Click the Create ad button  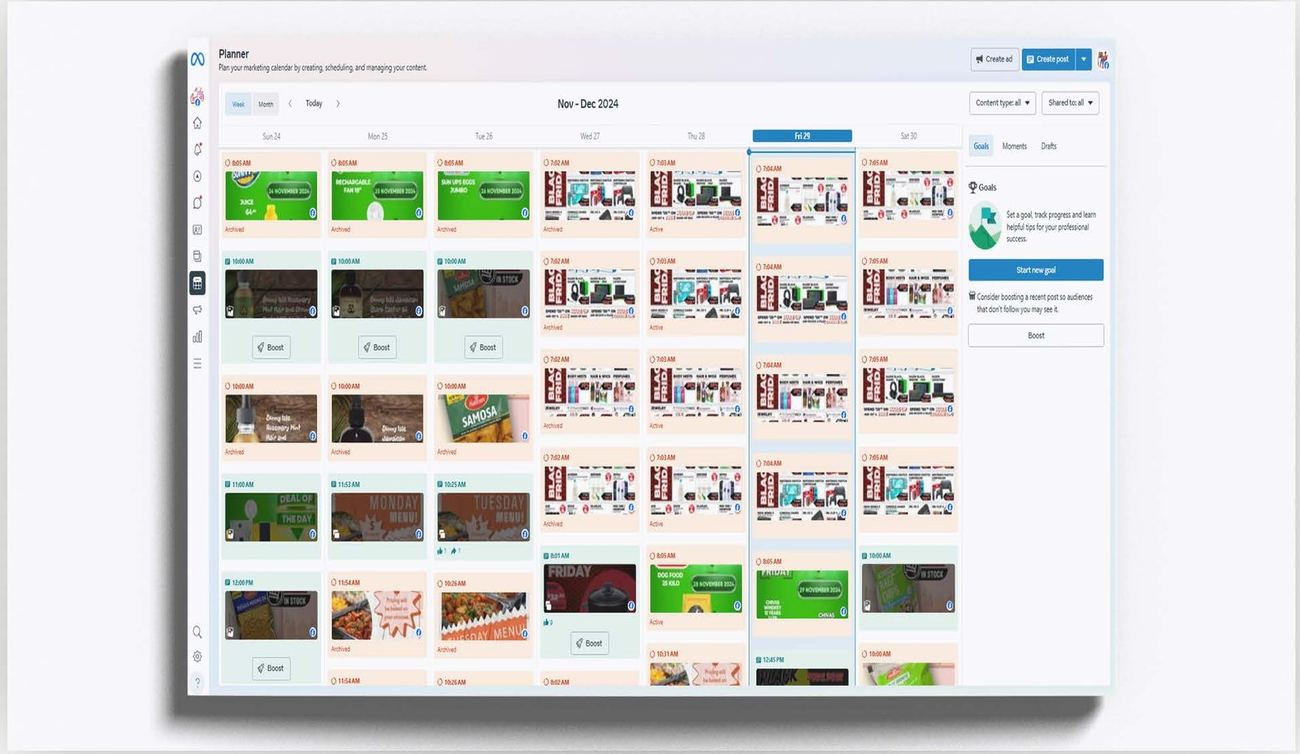pos(995,59)
